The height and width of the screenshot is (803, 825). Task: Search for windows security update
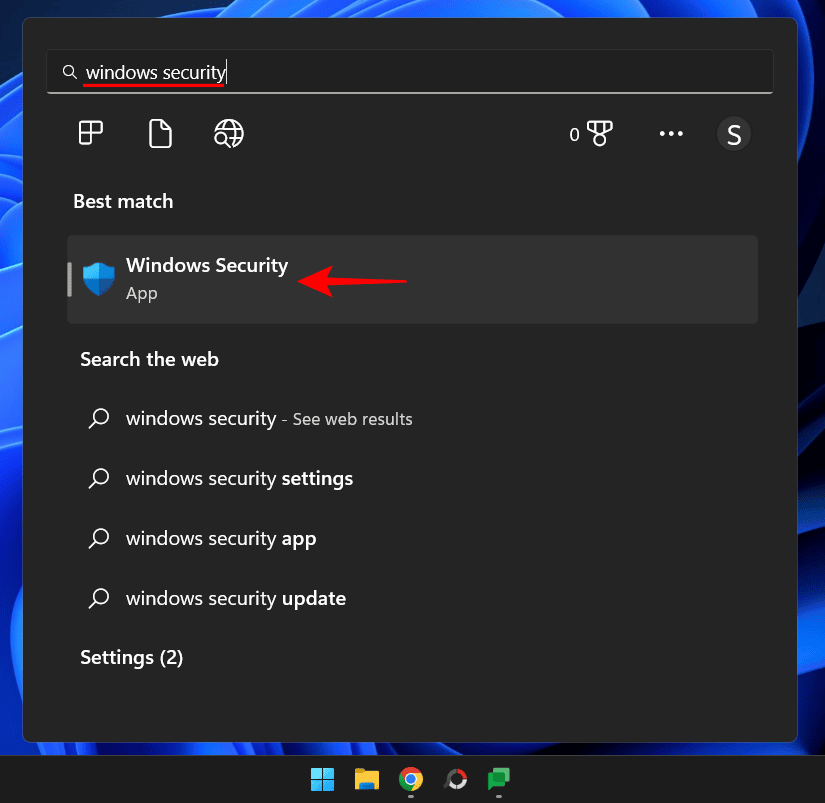235,598
